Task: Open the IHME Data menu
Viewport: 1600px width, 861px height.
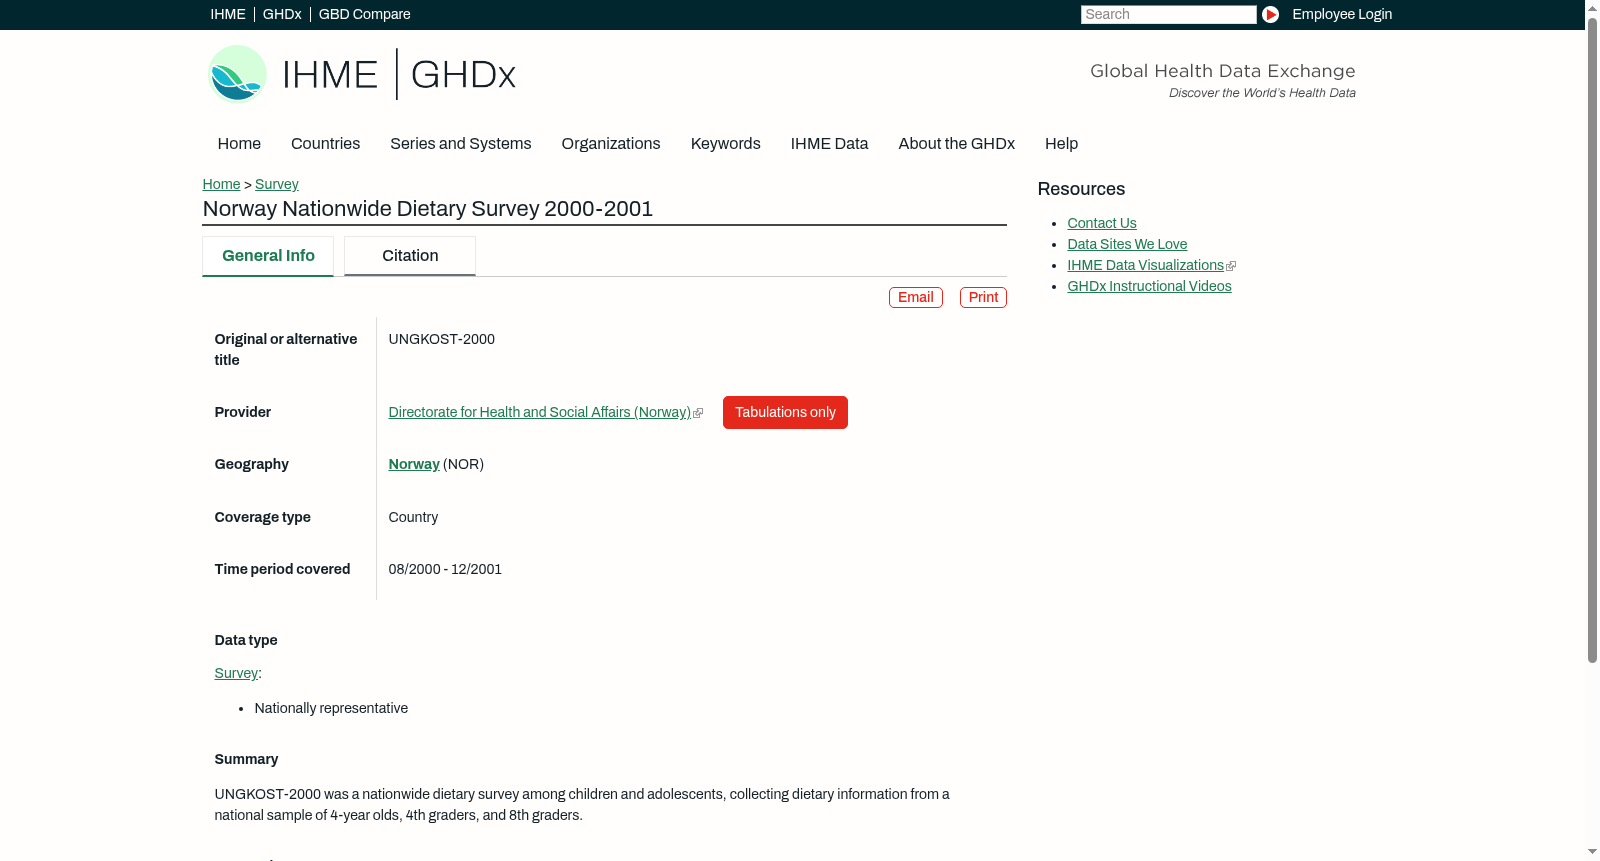Action: (829, 144)
